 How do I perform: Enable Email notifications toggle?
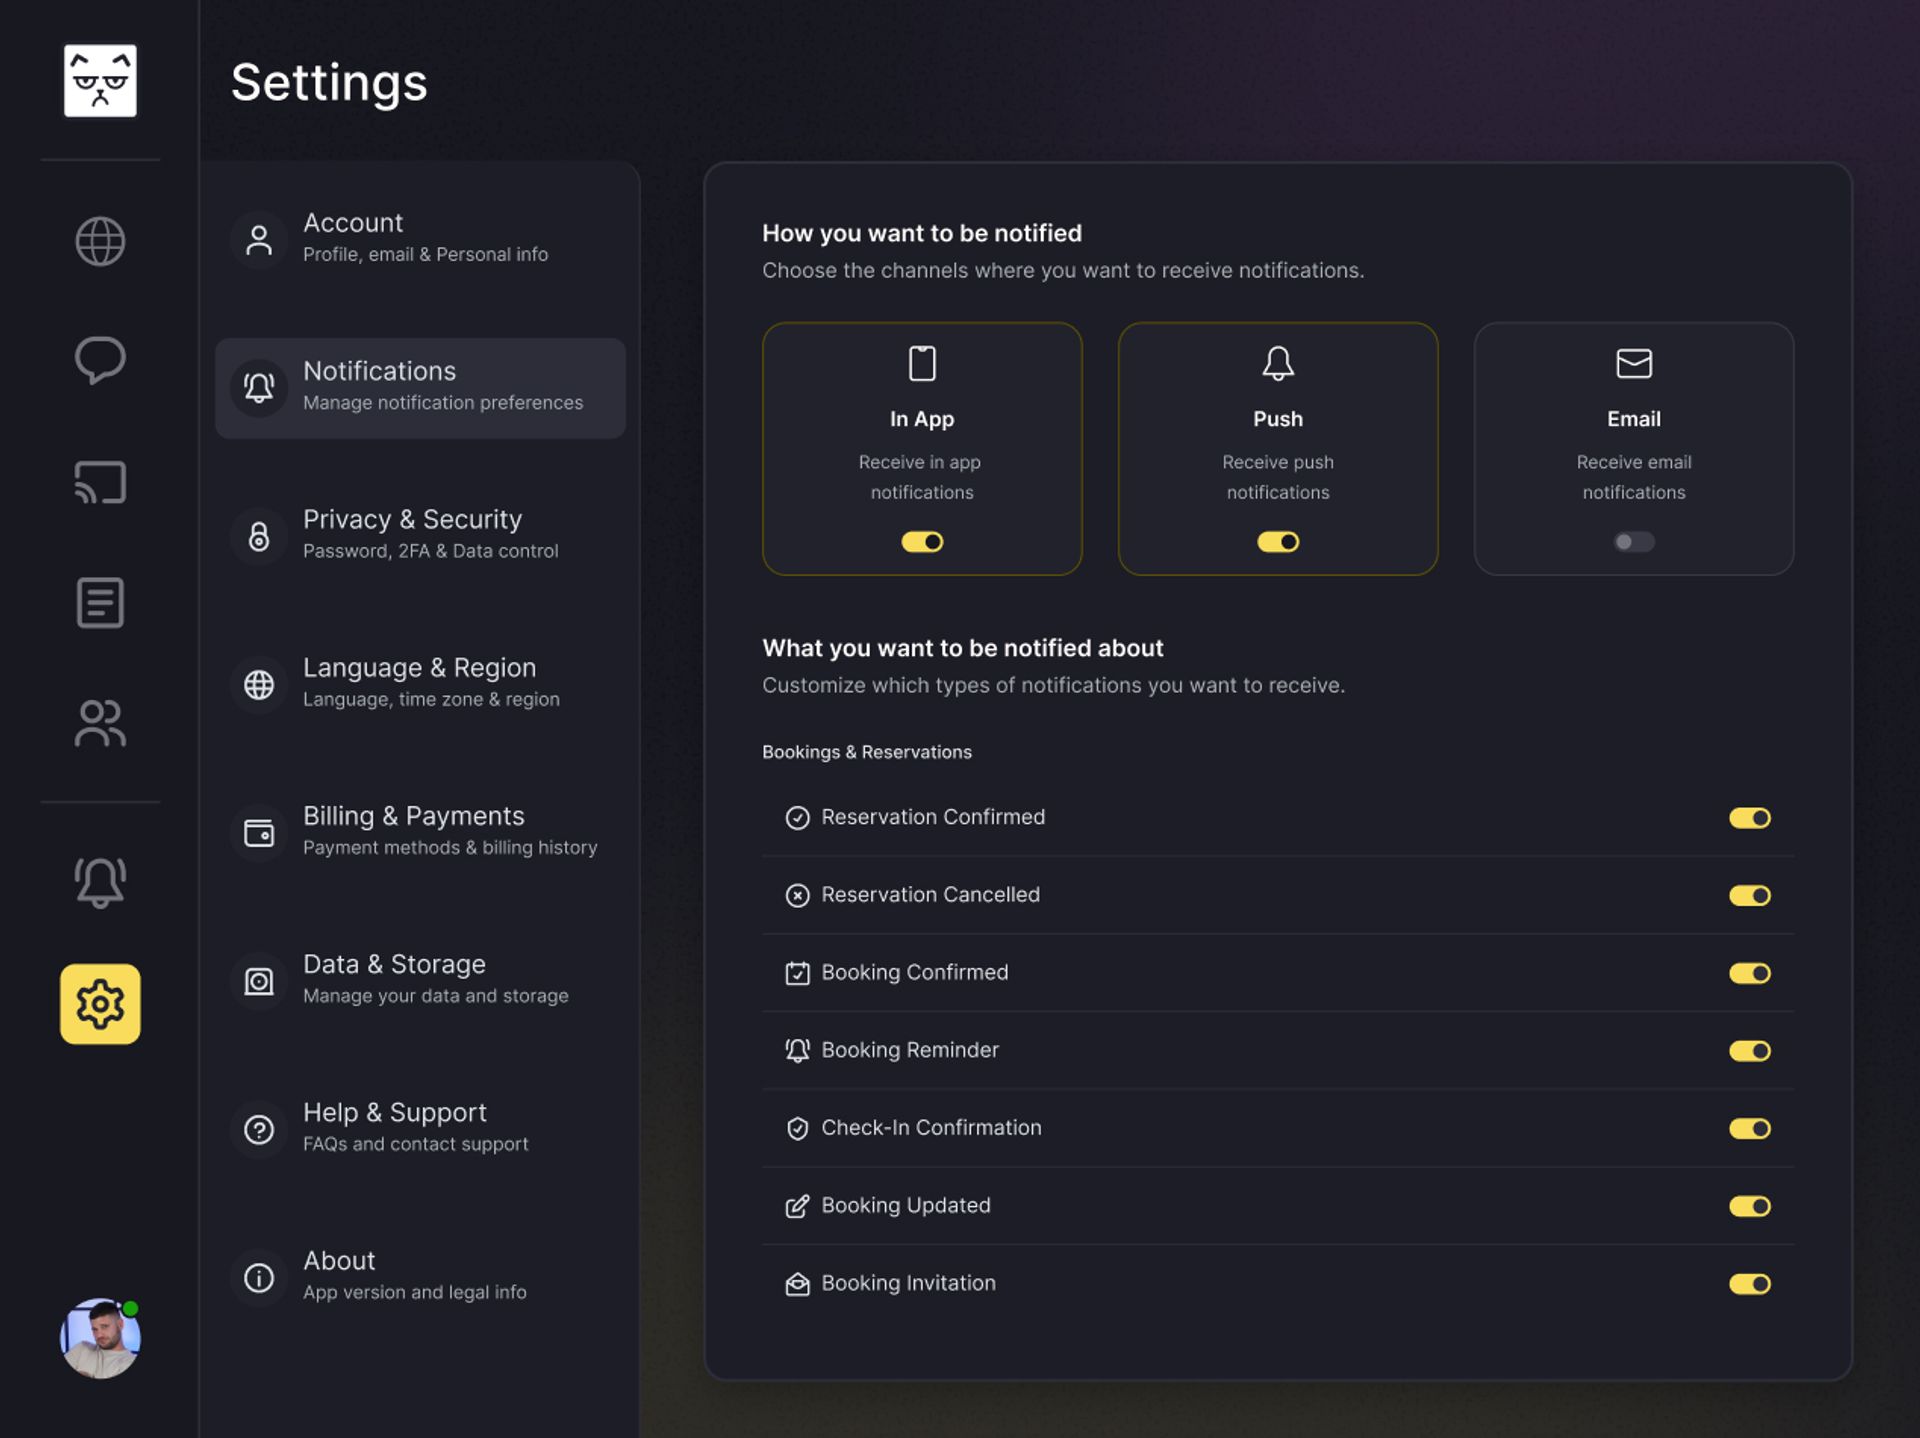(x=1634, y=541)
